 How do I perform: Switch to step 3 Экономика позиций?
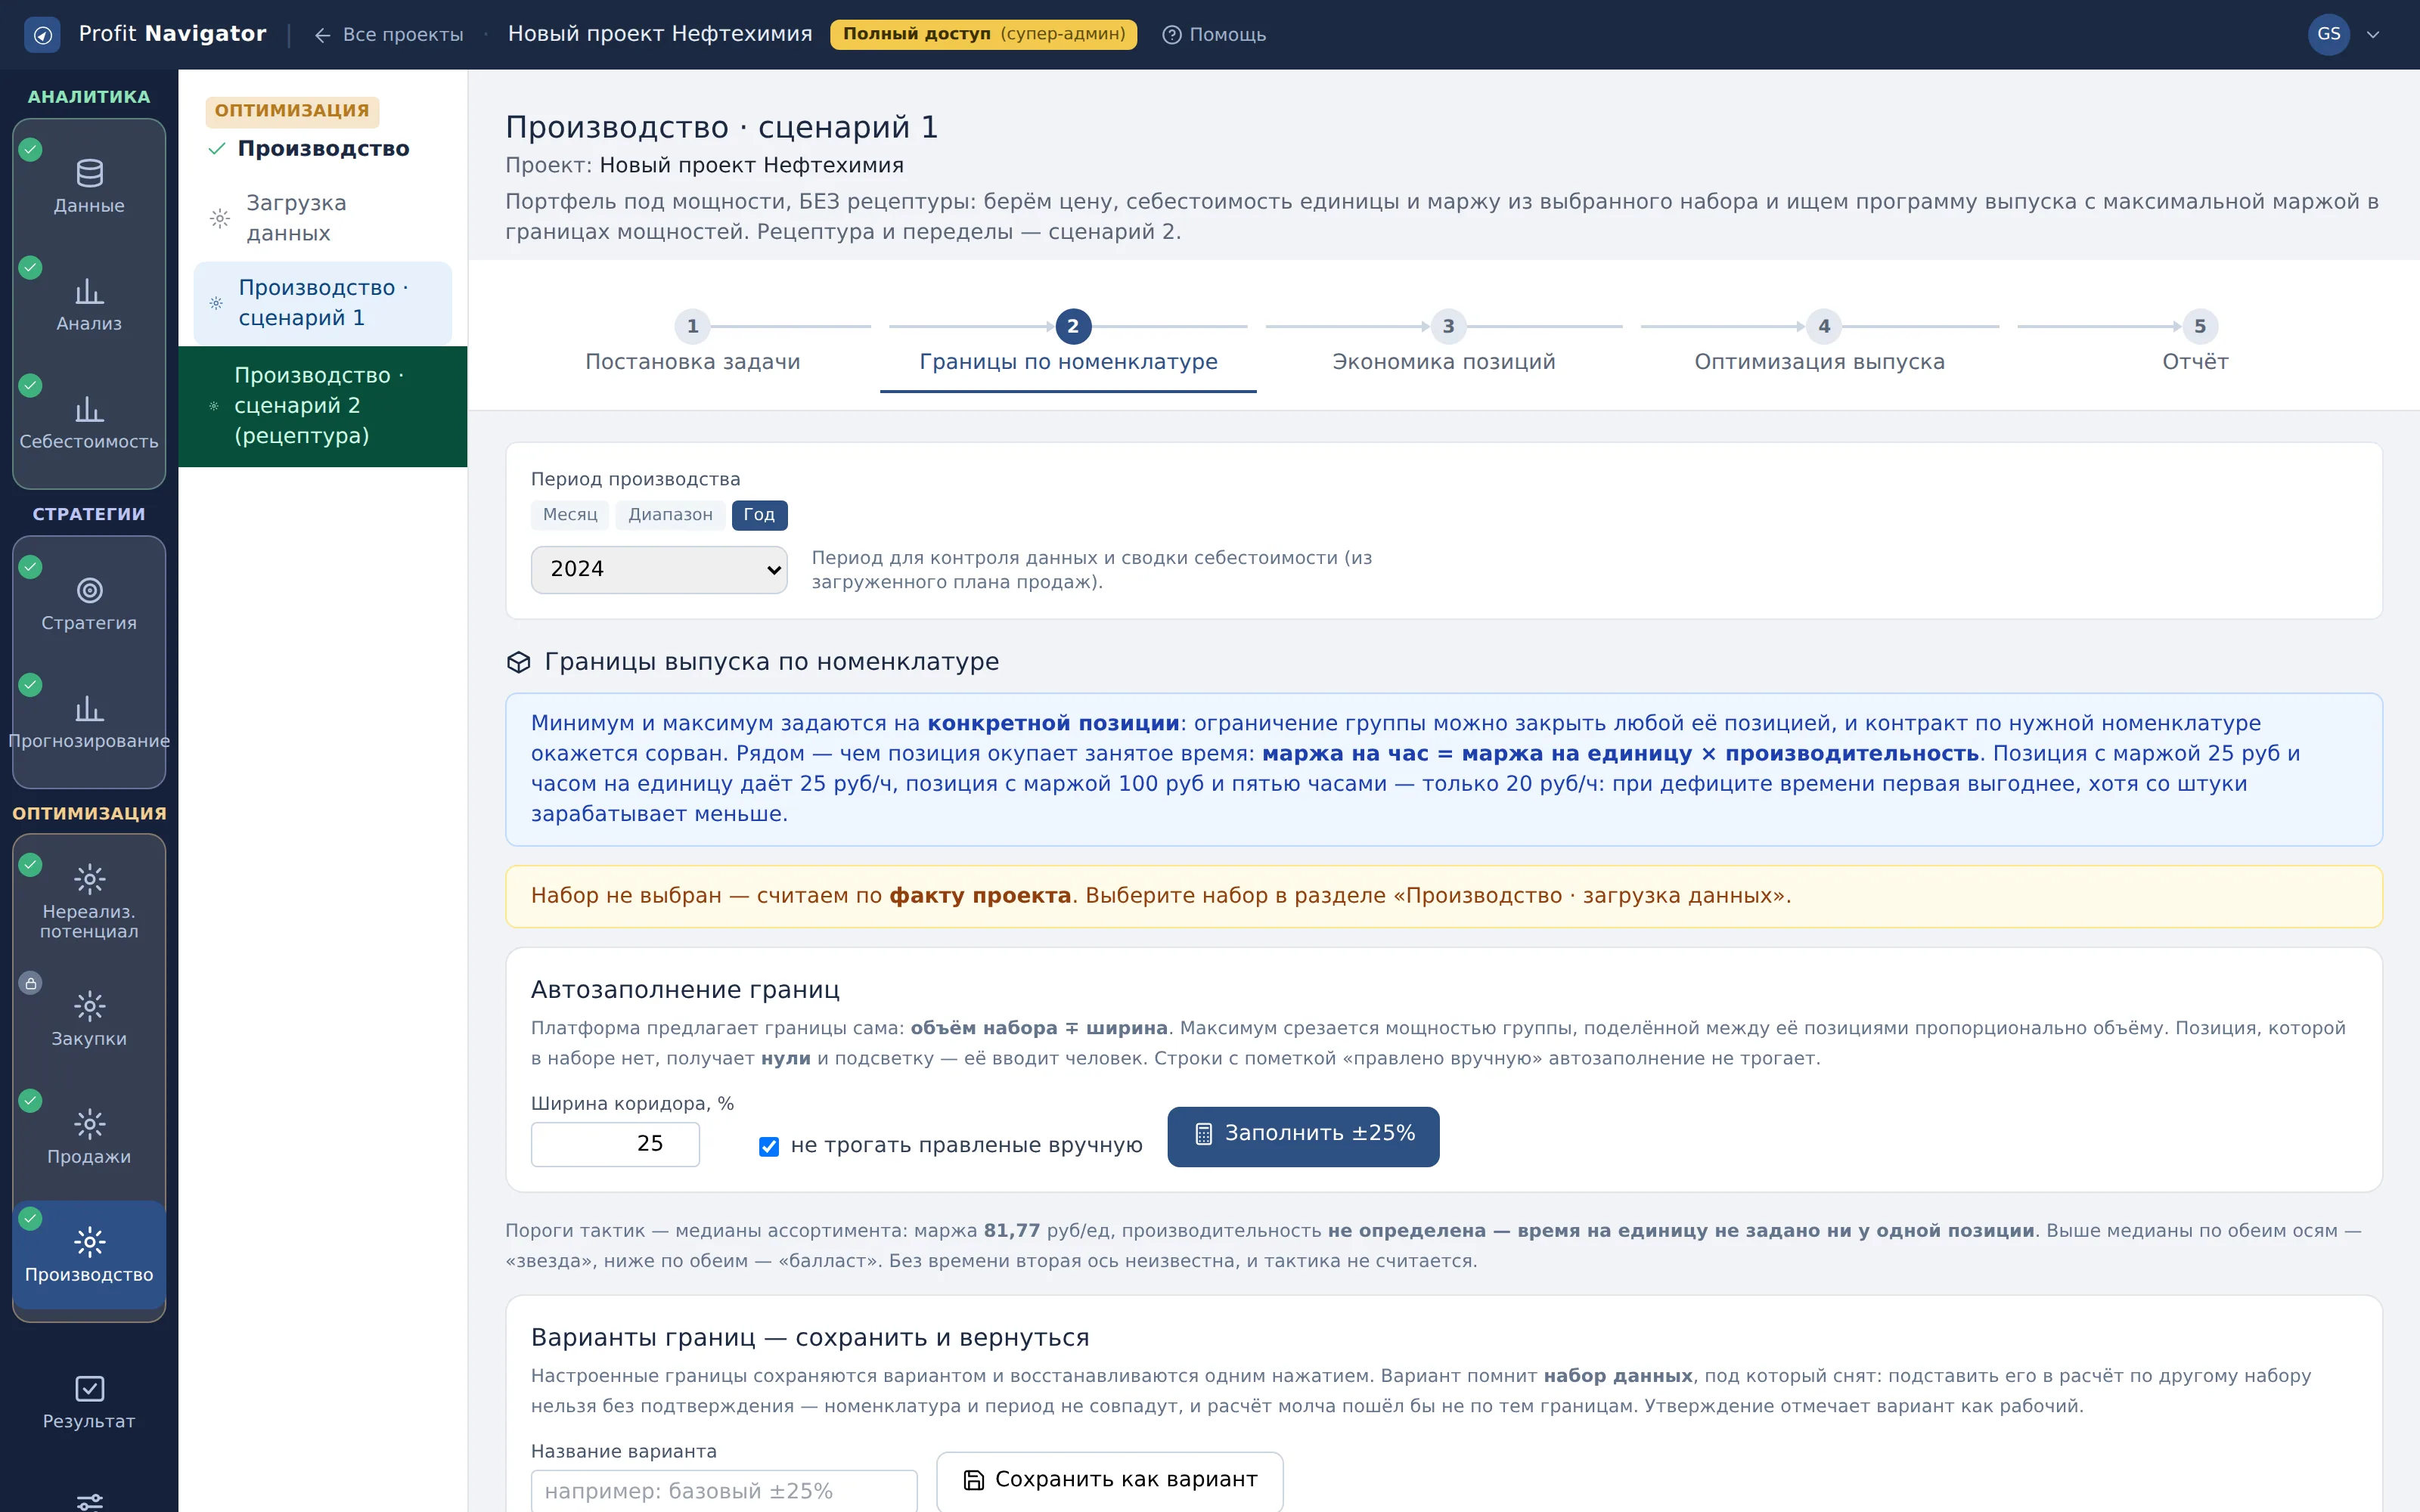pos(1443,343)
